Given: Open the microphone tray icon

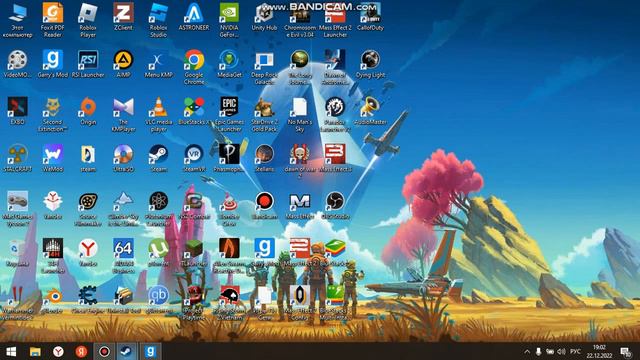Looking at the screenshot, I should tap(538, 351).
